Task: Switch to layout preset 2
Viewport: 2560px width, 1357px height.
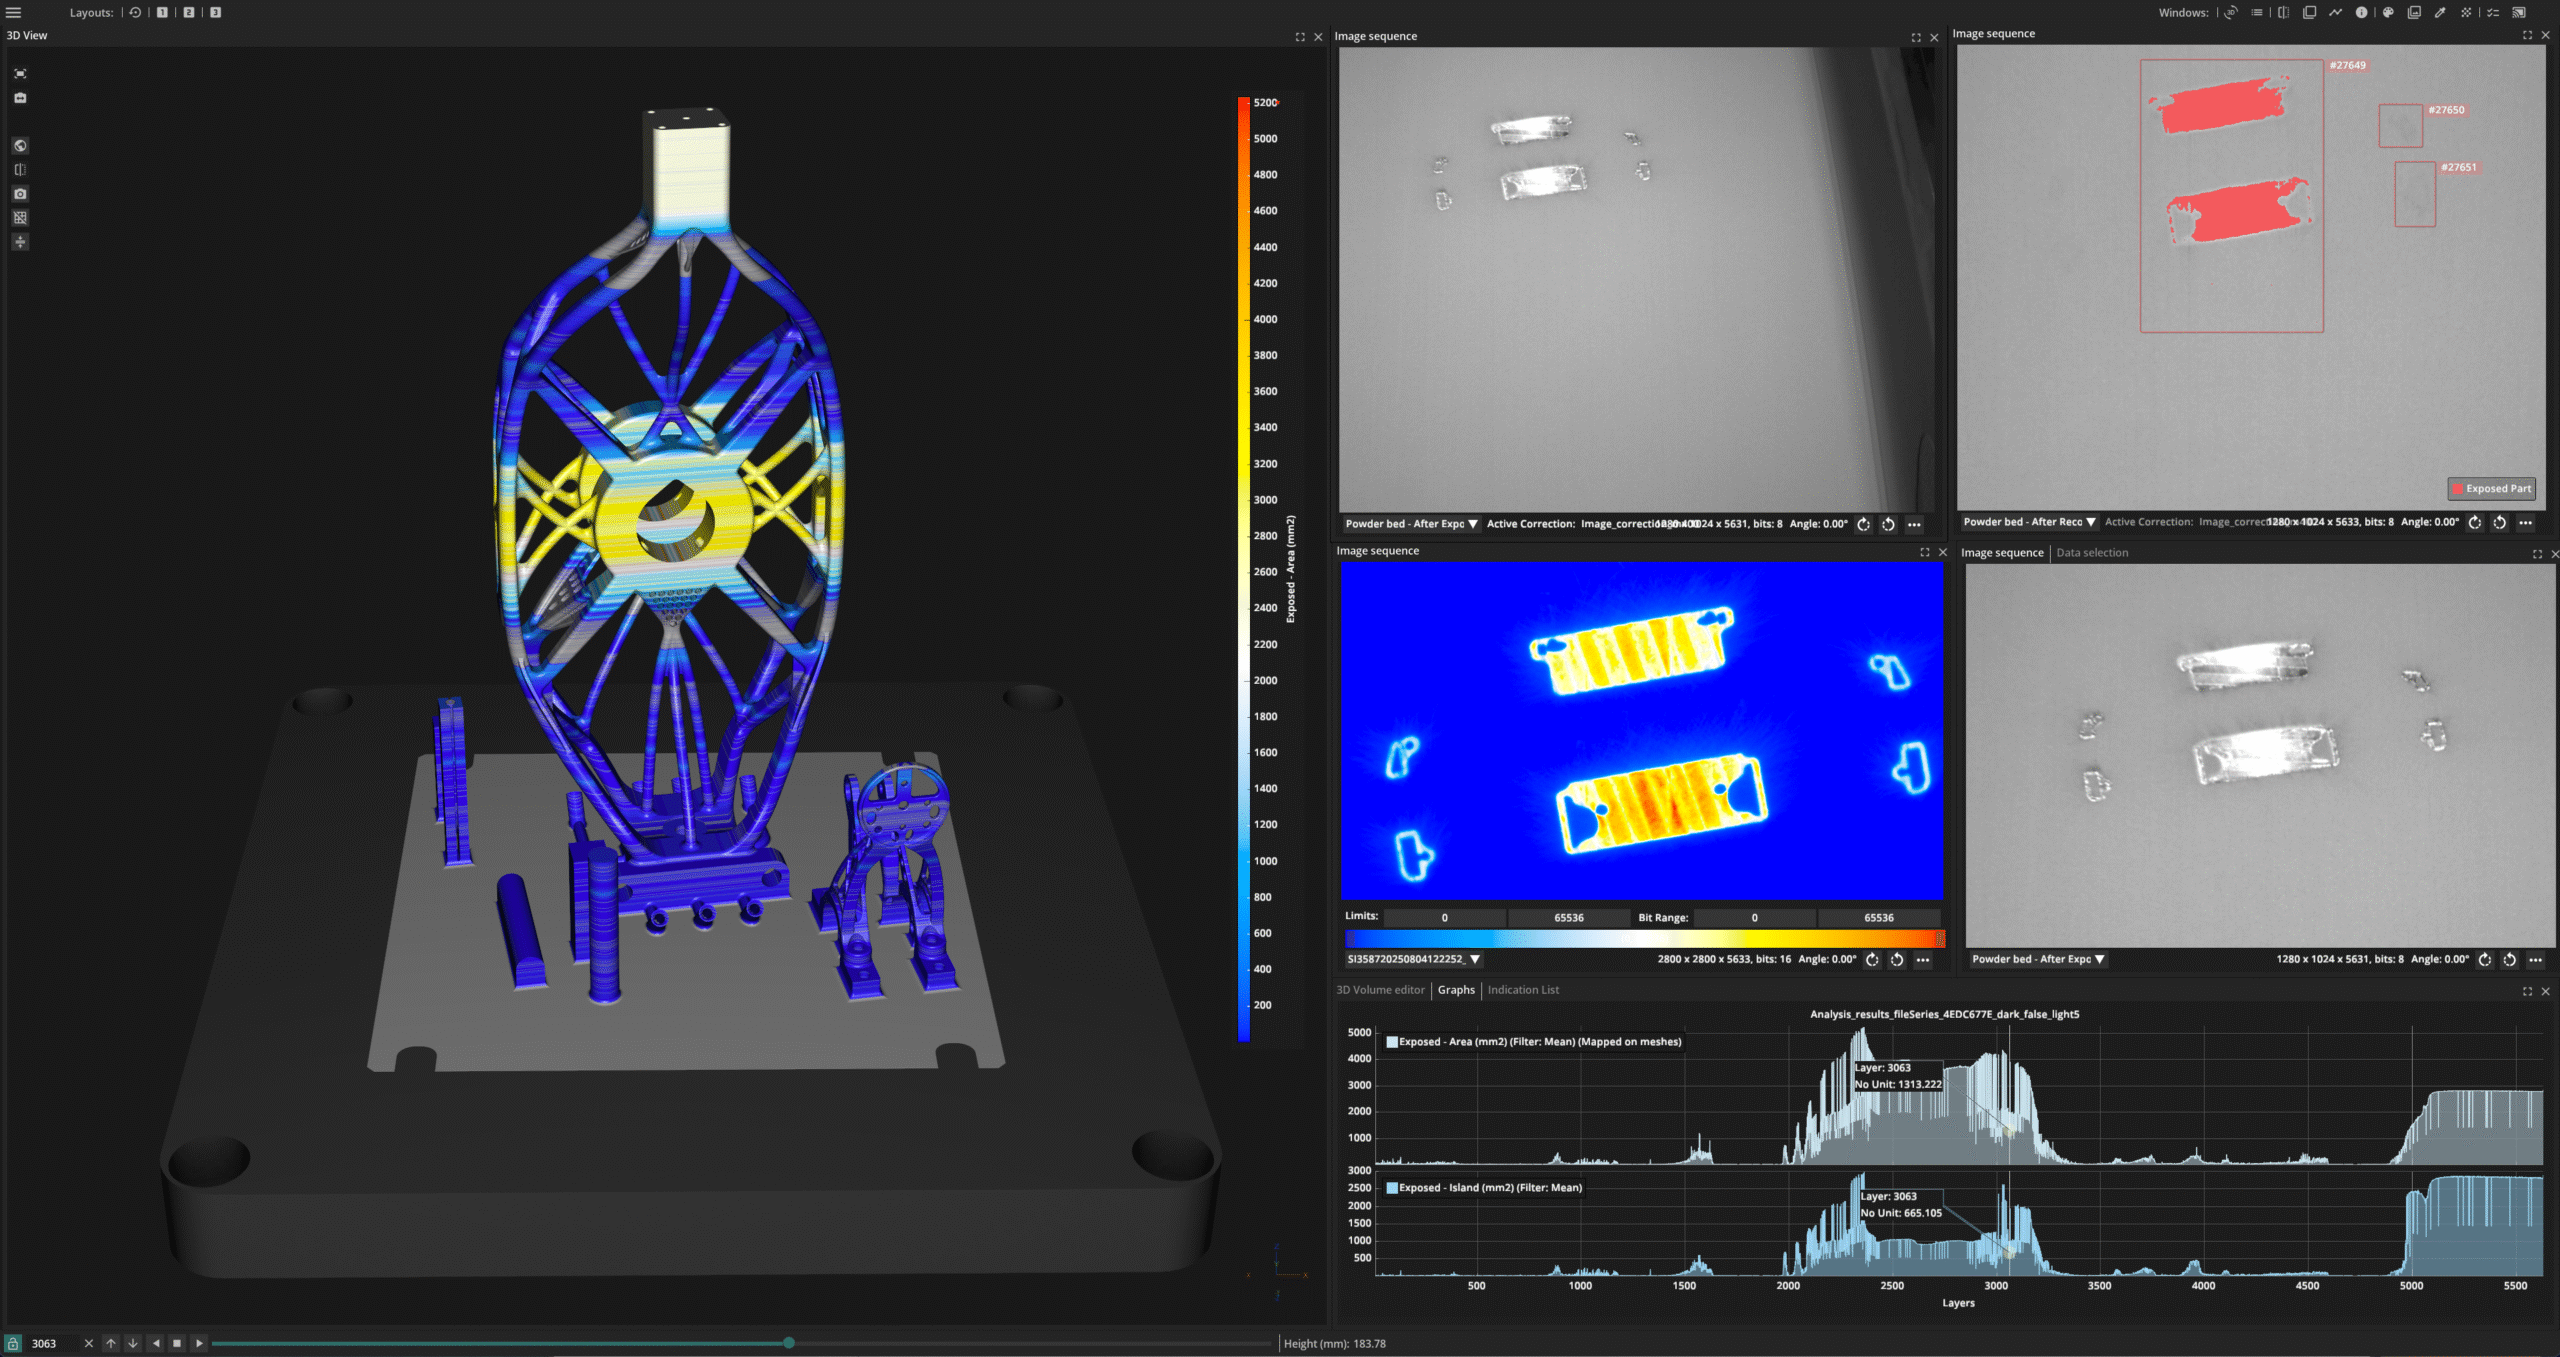Action: (188, 12)
